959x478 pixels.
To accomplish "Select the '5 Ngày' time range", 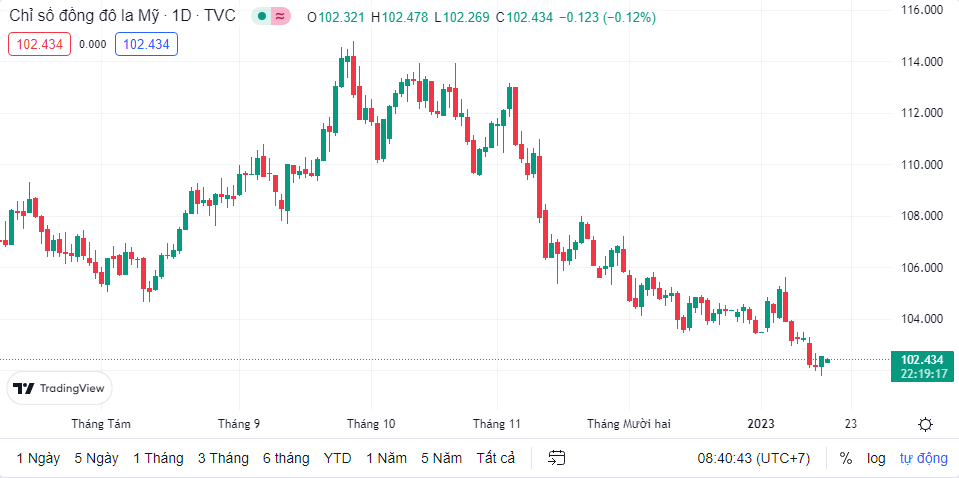I will [x=96, y=458].
